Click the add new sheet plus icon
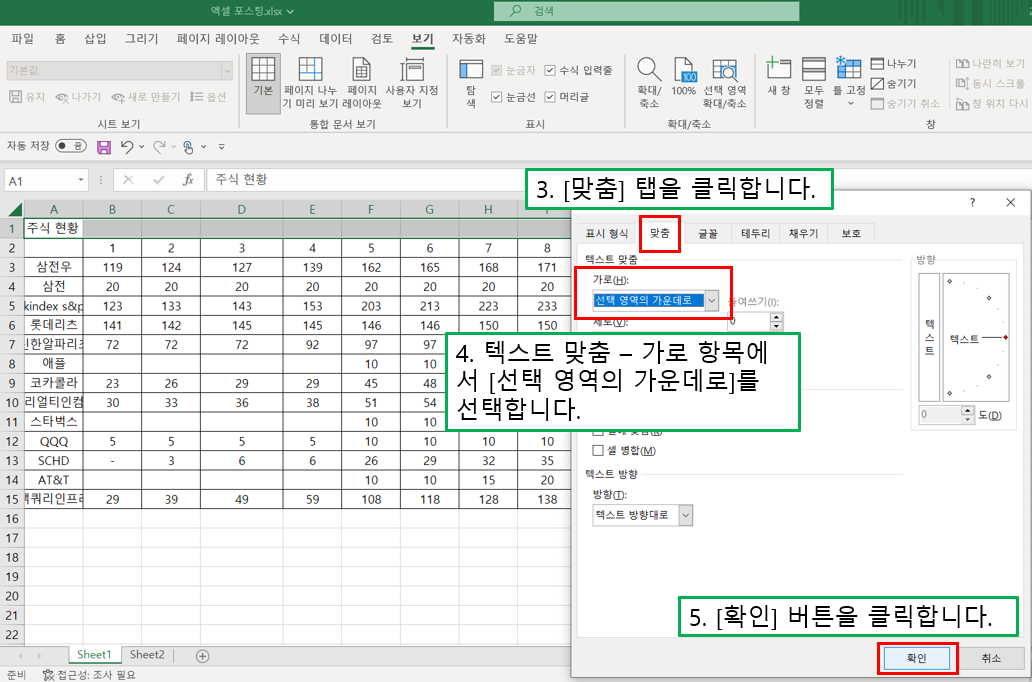This screenshot has width=1032, height=682. click(203, 656)
